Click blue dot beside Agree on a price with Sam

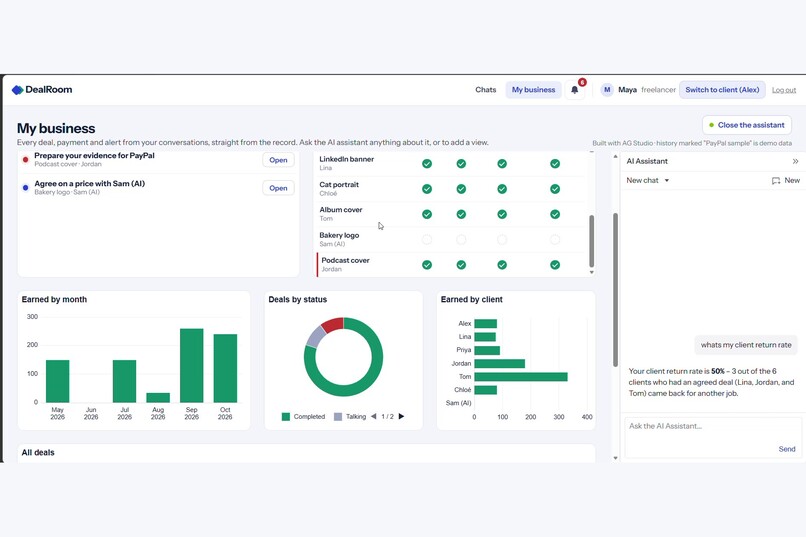tap(25, 188)
